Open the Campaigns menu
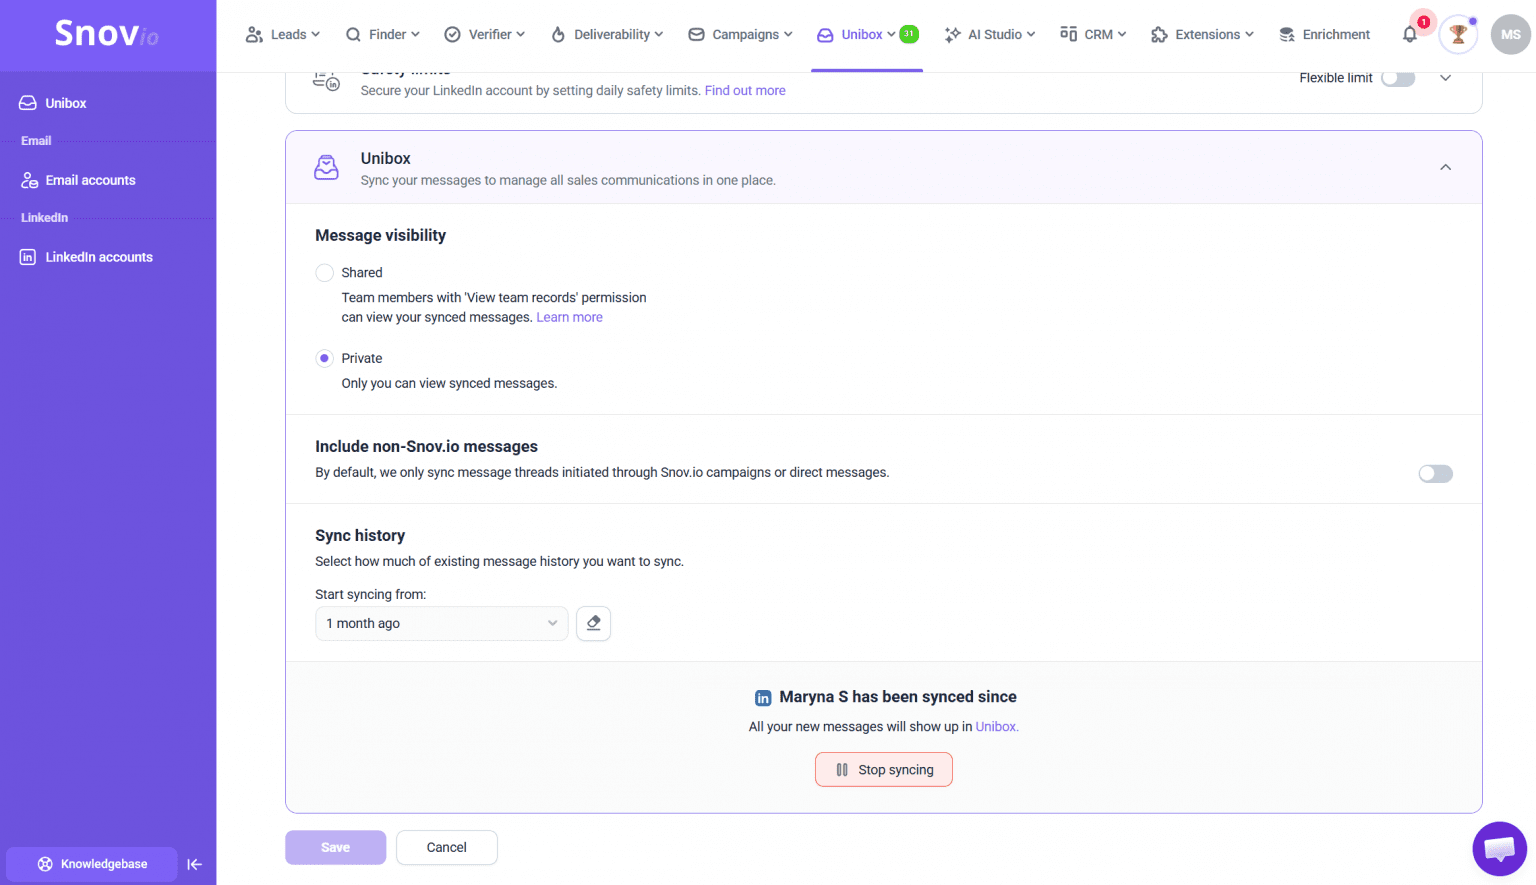 click(740, 35)
